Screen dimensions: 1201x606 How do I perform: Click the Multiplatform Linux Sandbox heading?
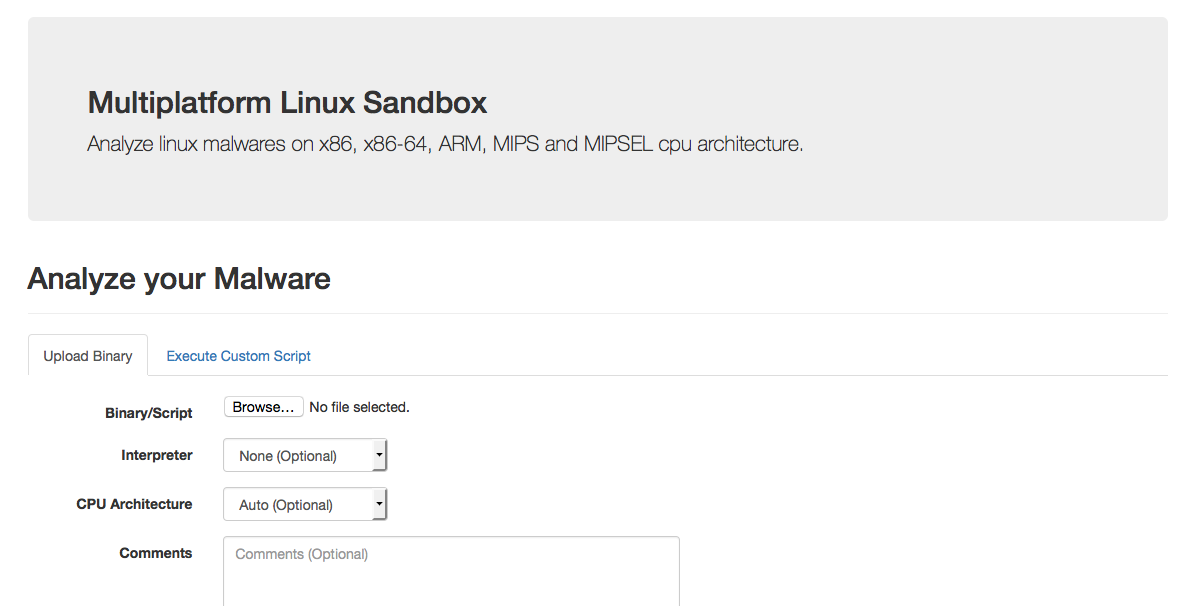[x=287, y=103]
